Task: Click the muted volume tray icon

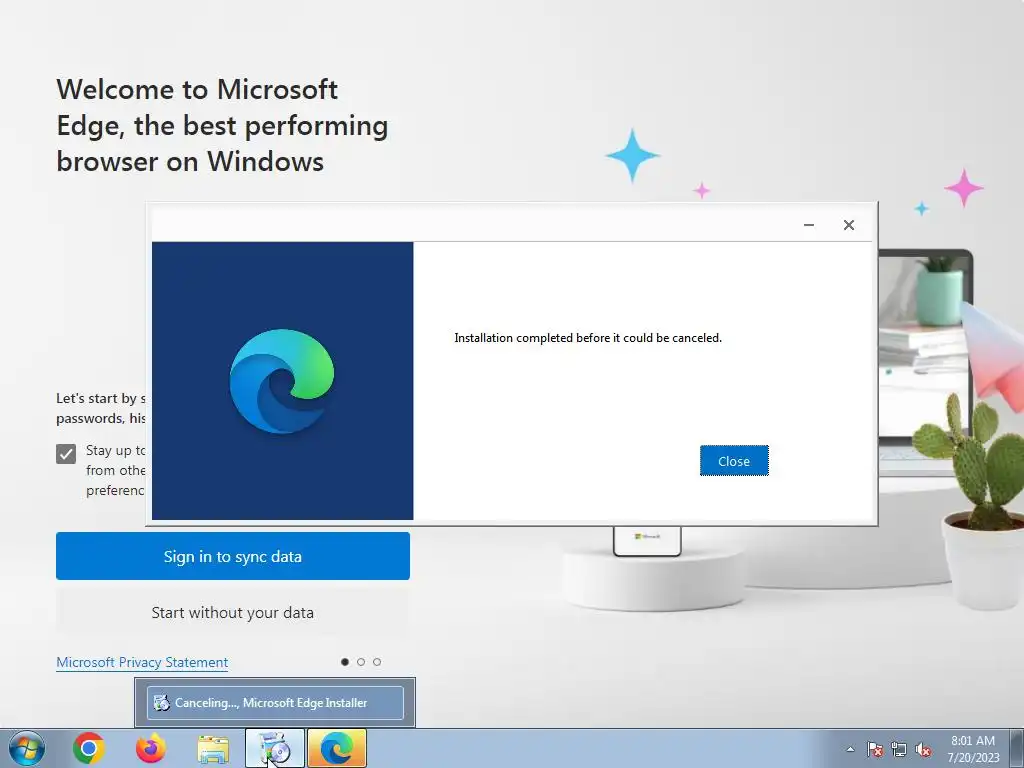Action: pyautogui.click(x=923, y=749)
